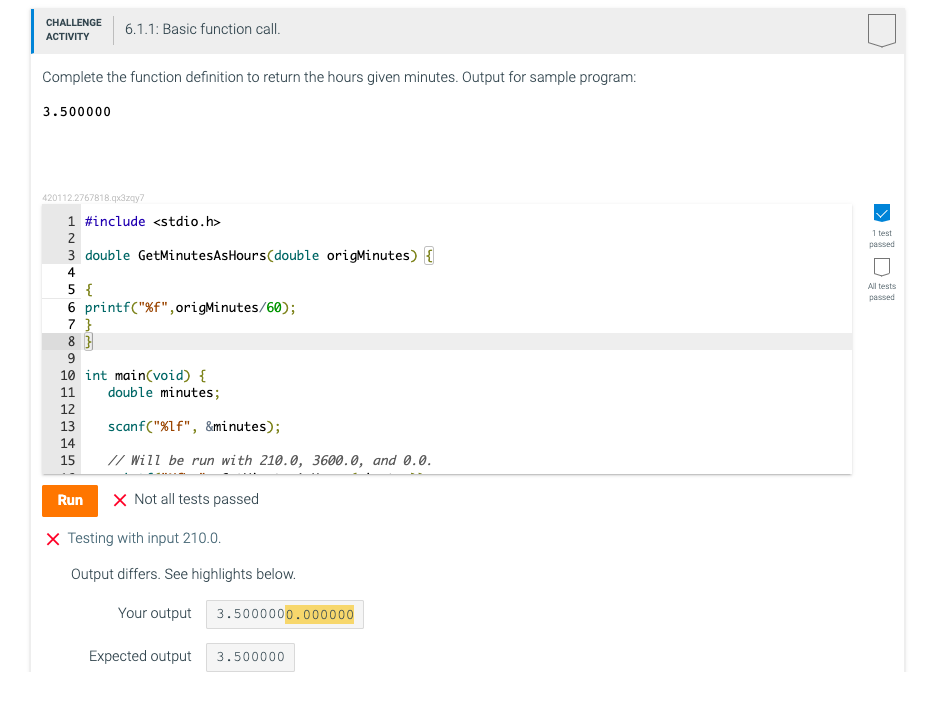Click the blue checkmark shield badge
Image resolution: width=929 pixels, height=723 pixels.
881,213
